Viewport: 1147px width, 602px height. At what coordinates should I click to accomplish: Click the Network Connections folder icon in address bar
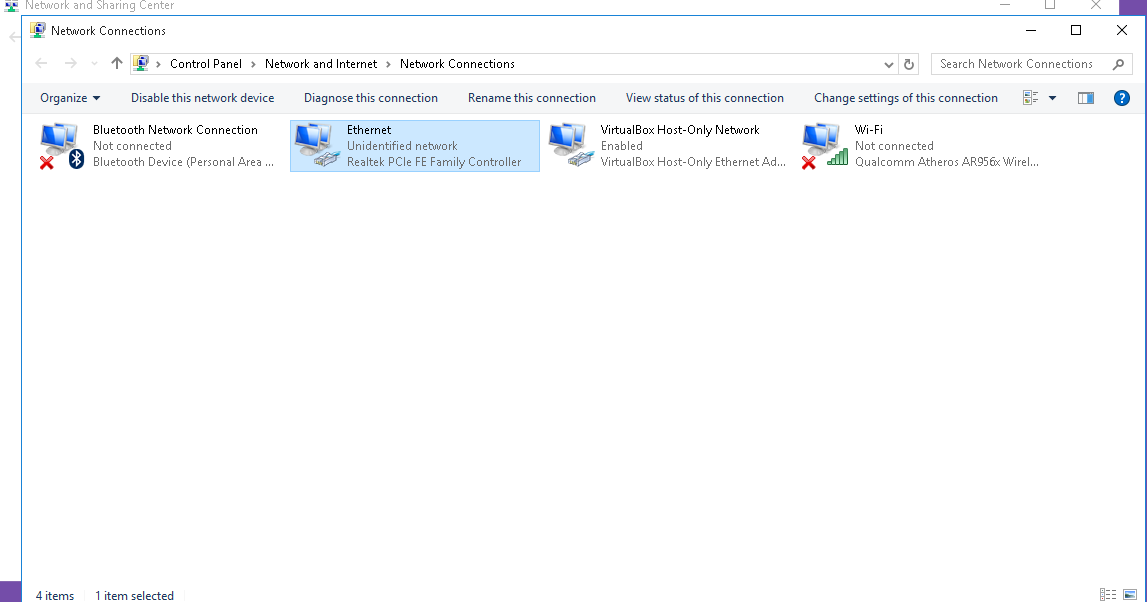pyautogui.click(x=141, y=63)
